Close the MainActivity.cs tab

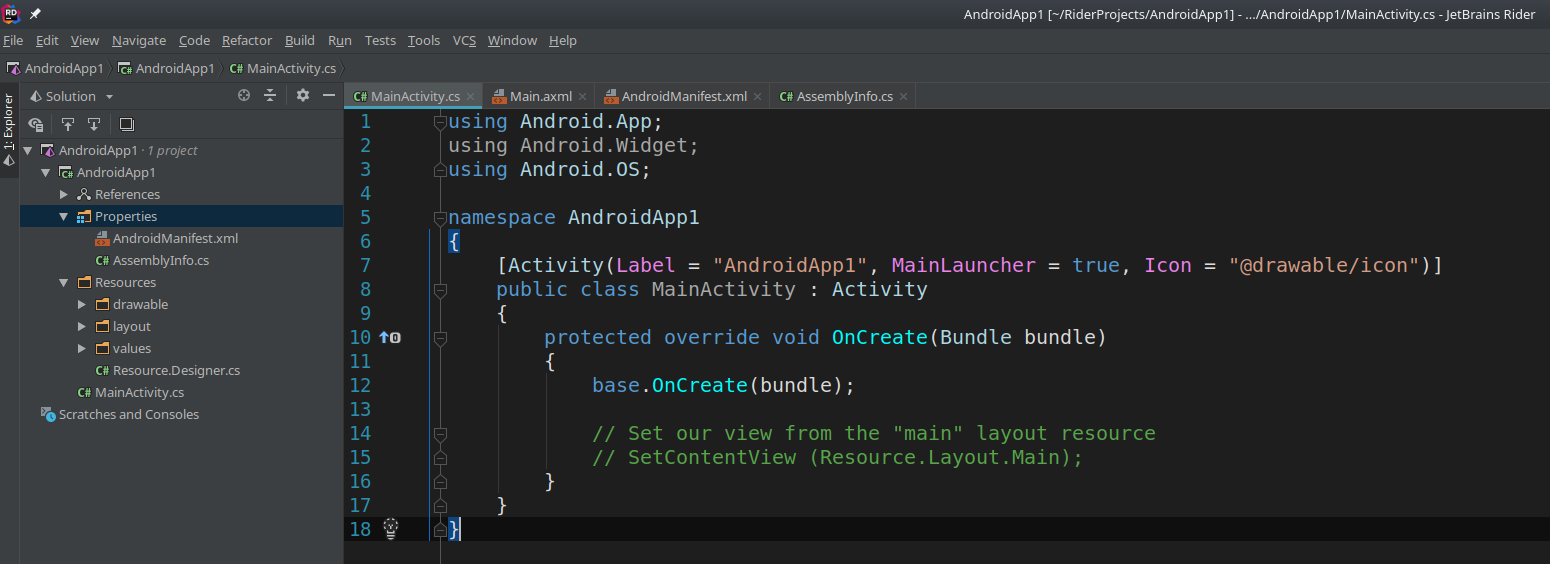tap(471, 97)
